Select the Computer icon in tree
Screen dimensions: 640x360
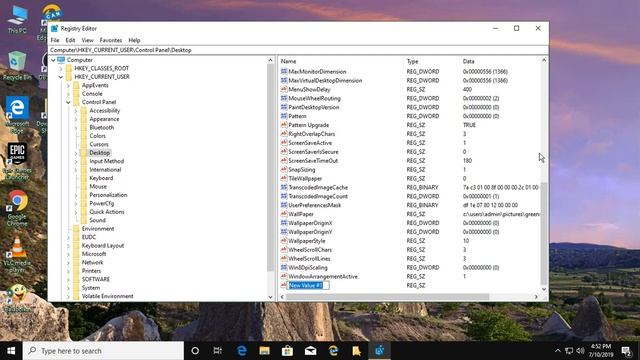[61, 60]
